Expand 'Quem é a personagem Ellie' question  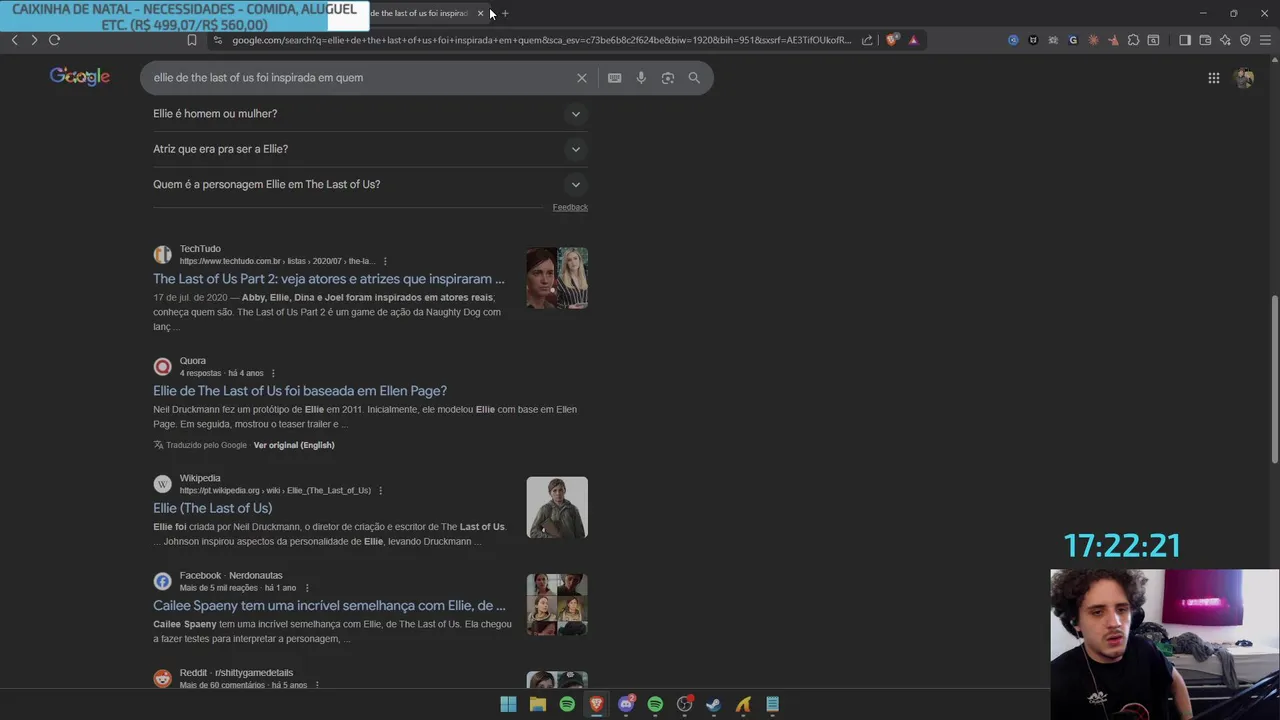click(370, 184)
